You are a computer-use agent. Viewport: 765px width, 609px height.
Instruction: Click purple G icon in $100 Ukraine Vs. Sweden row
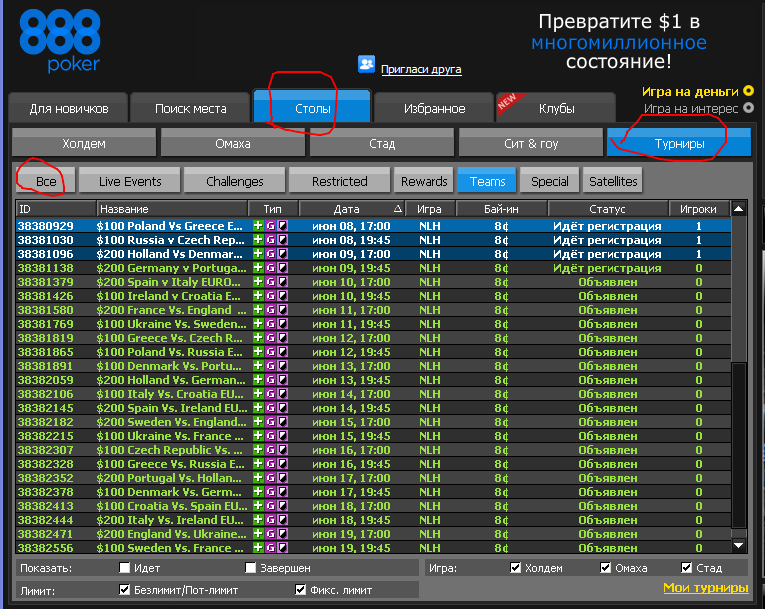pyautogui.click(x=270, y=324)
